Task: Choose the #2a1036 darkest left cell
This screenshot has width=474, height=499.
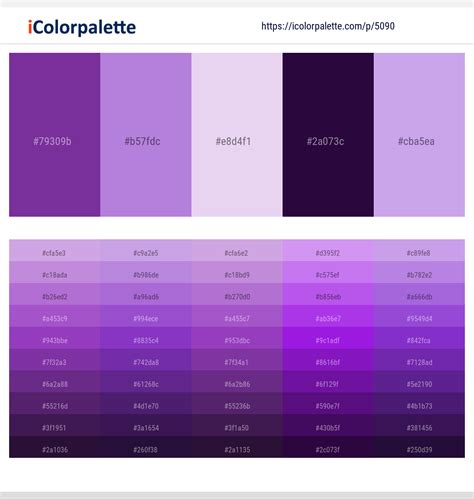Action: (55, 447)
